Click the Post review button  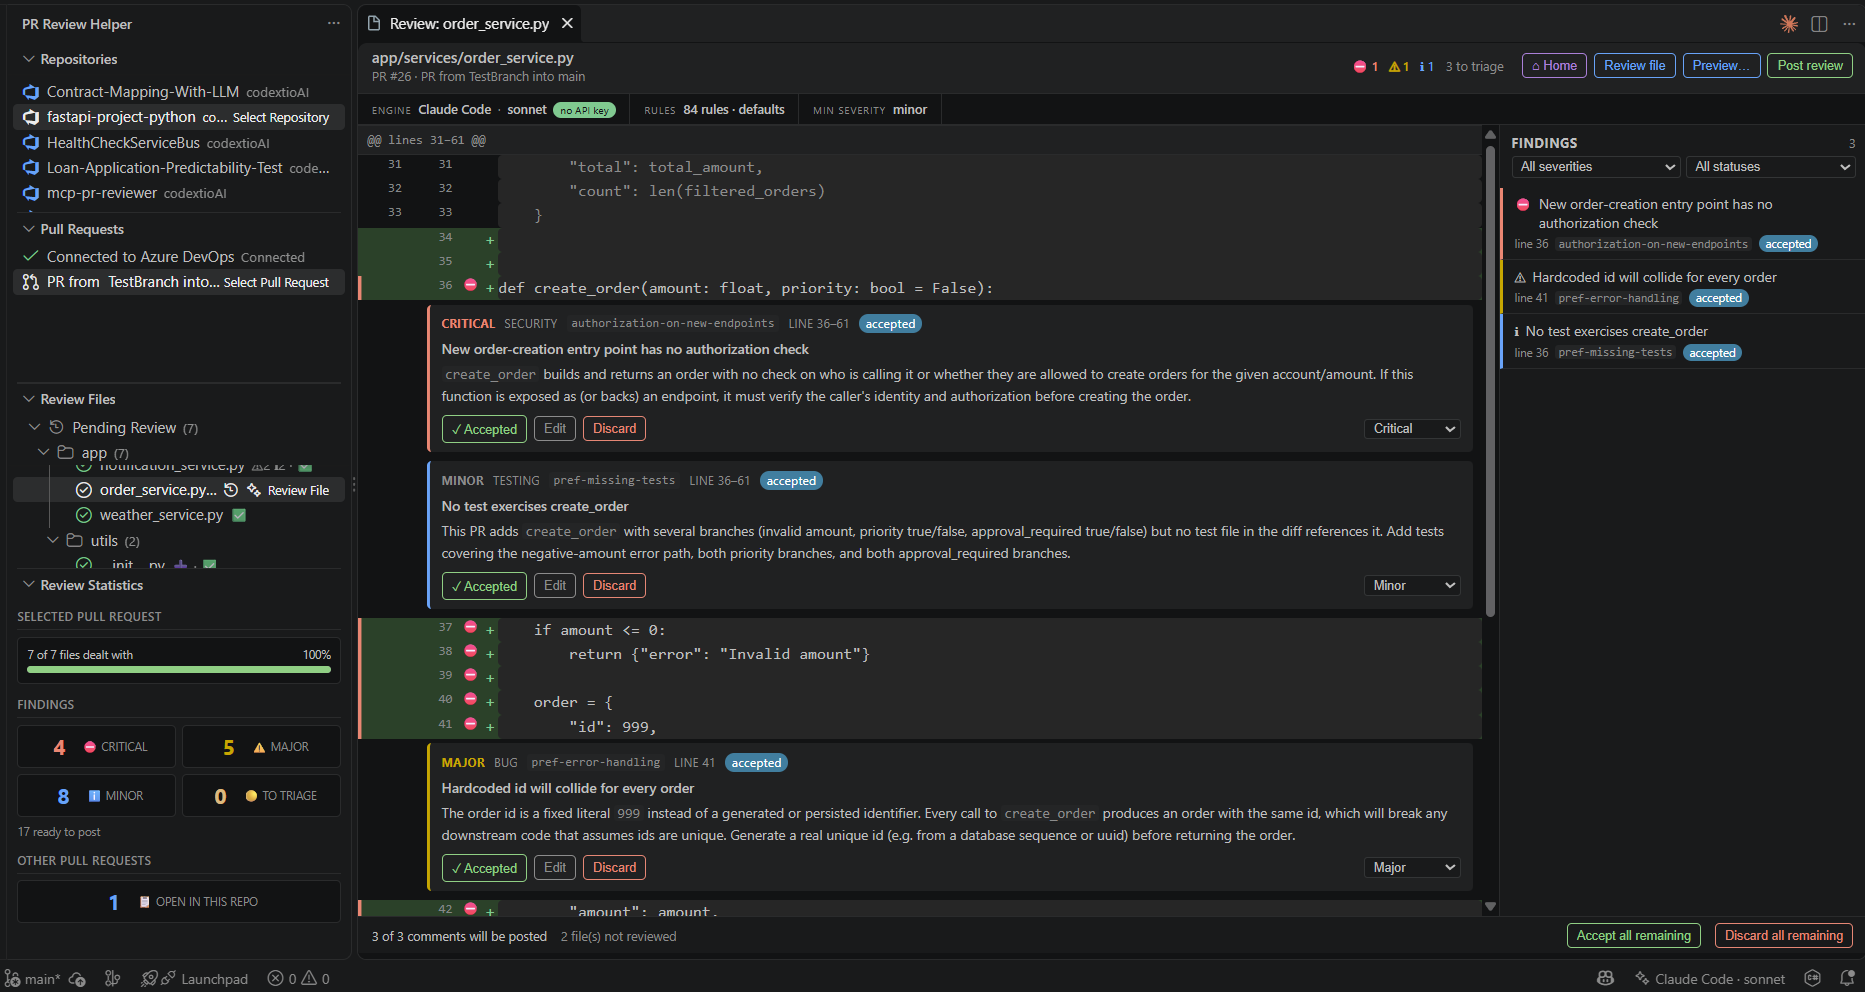(1810, 66)
